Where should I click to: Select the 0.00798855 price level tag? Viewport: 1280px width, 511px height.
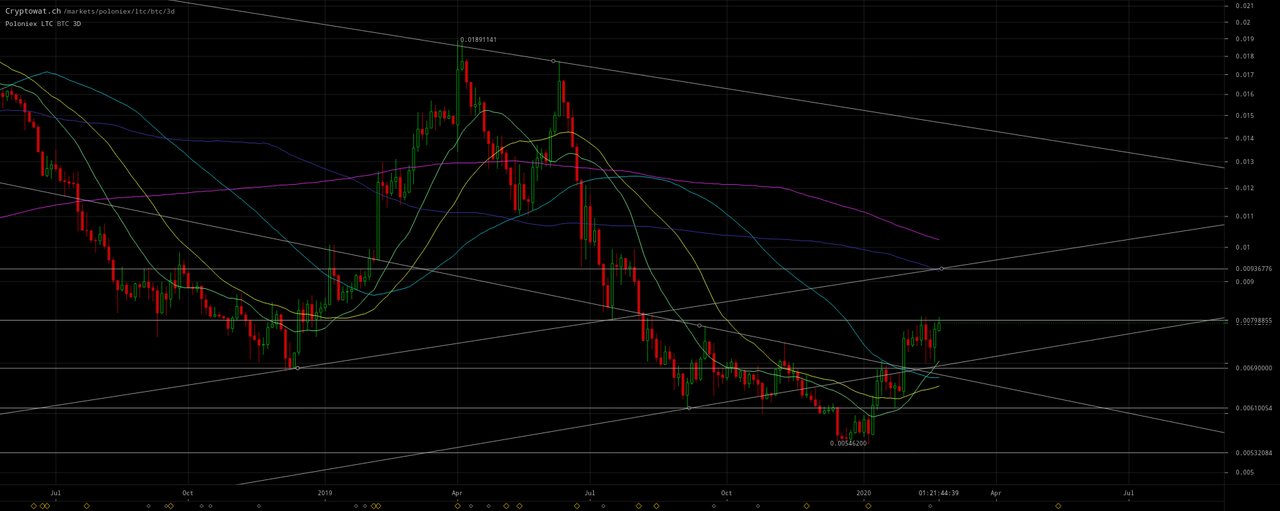[x=1252, y=321]
